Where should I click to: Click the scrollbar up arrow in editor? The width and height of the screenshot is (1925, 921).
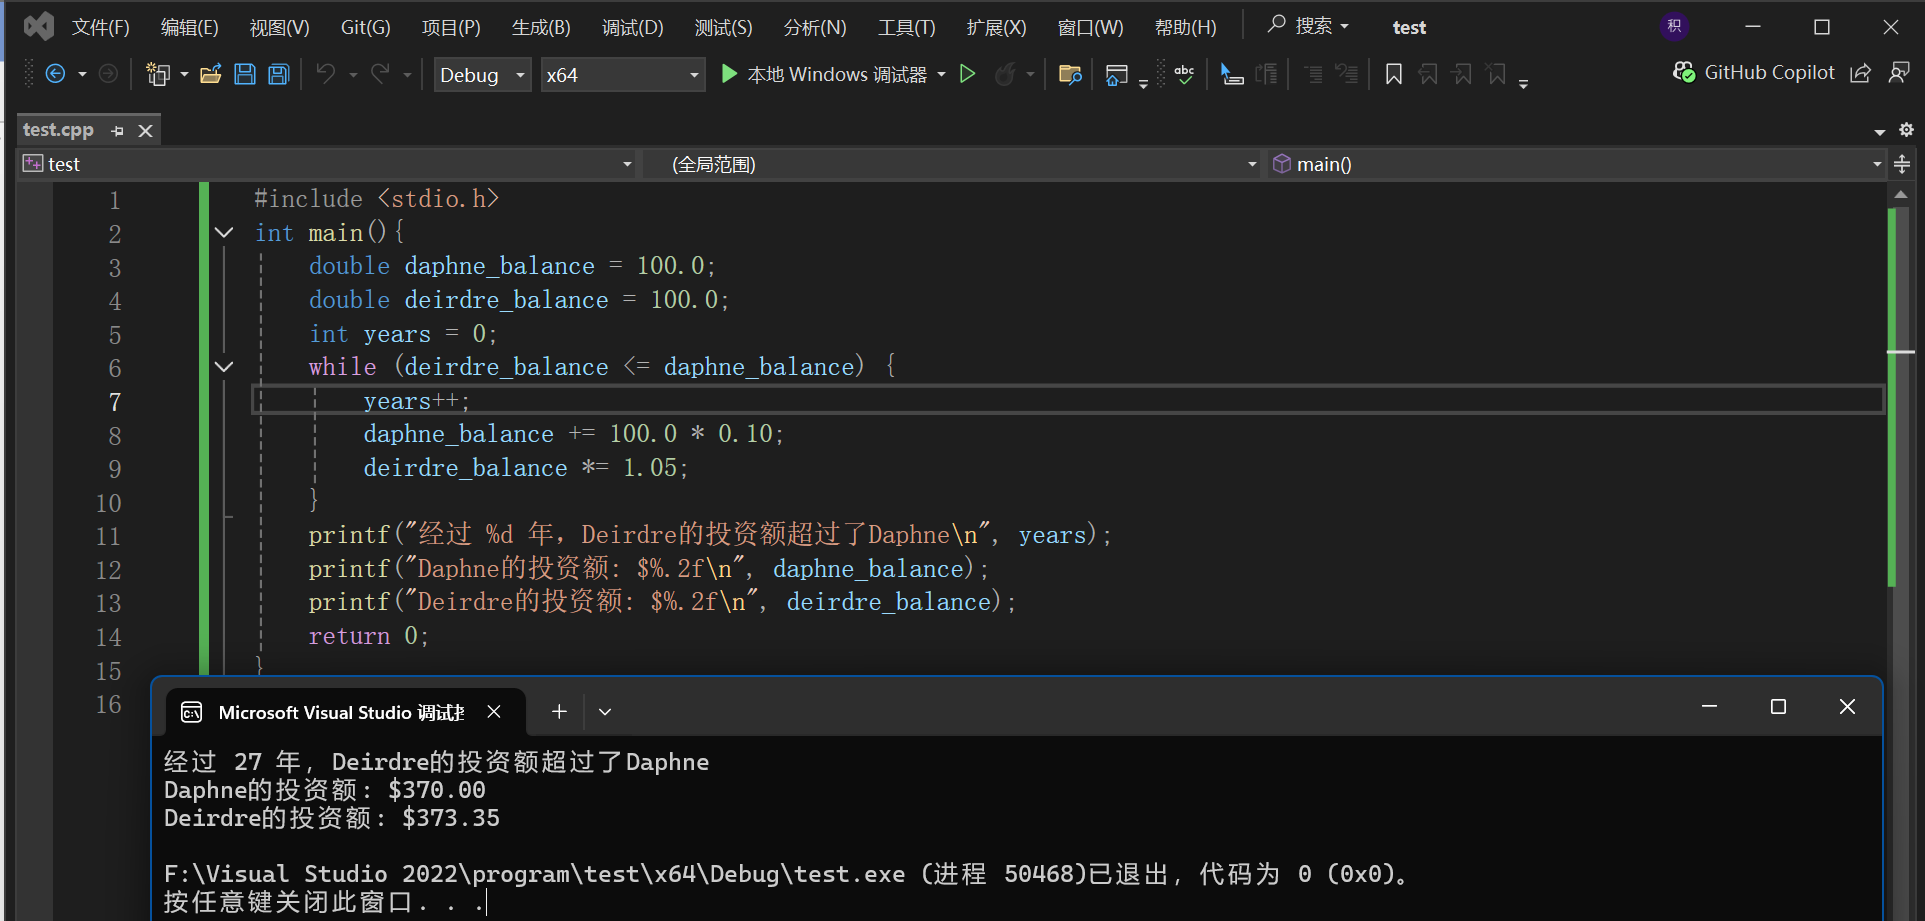(x=1901, y=195)
